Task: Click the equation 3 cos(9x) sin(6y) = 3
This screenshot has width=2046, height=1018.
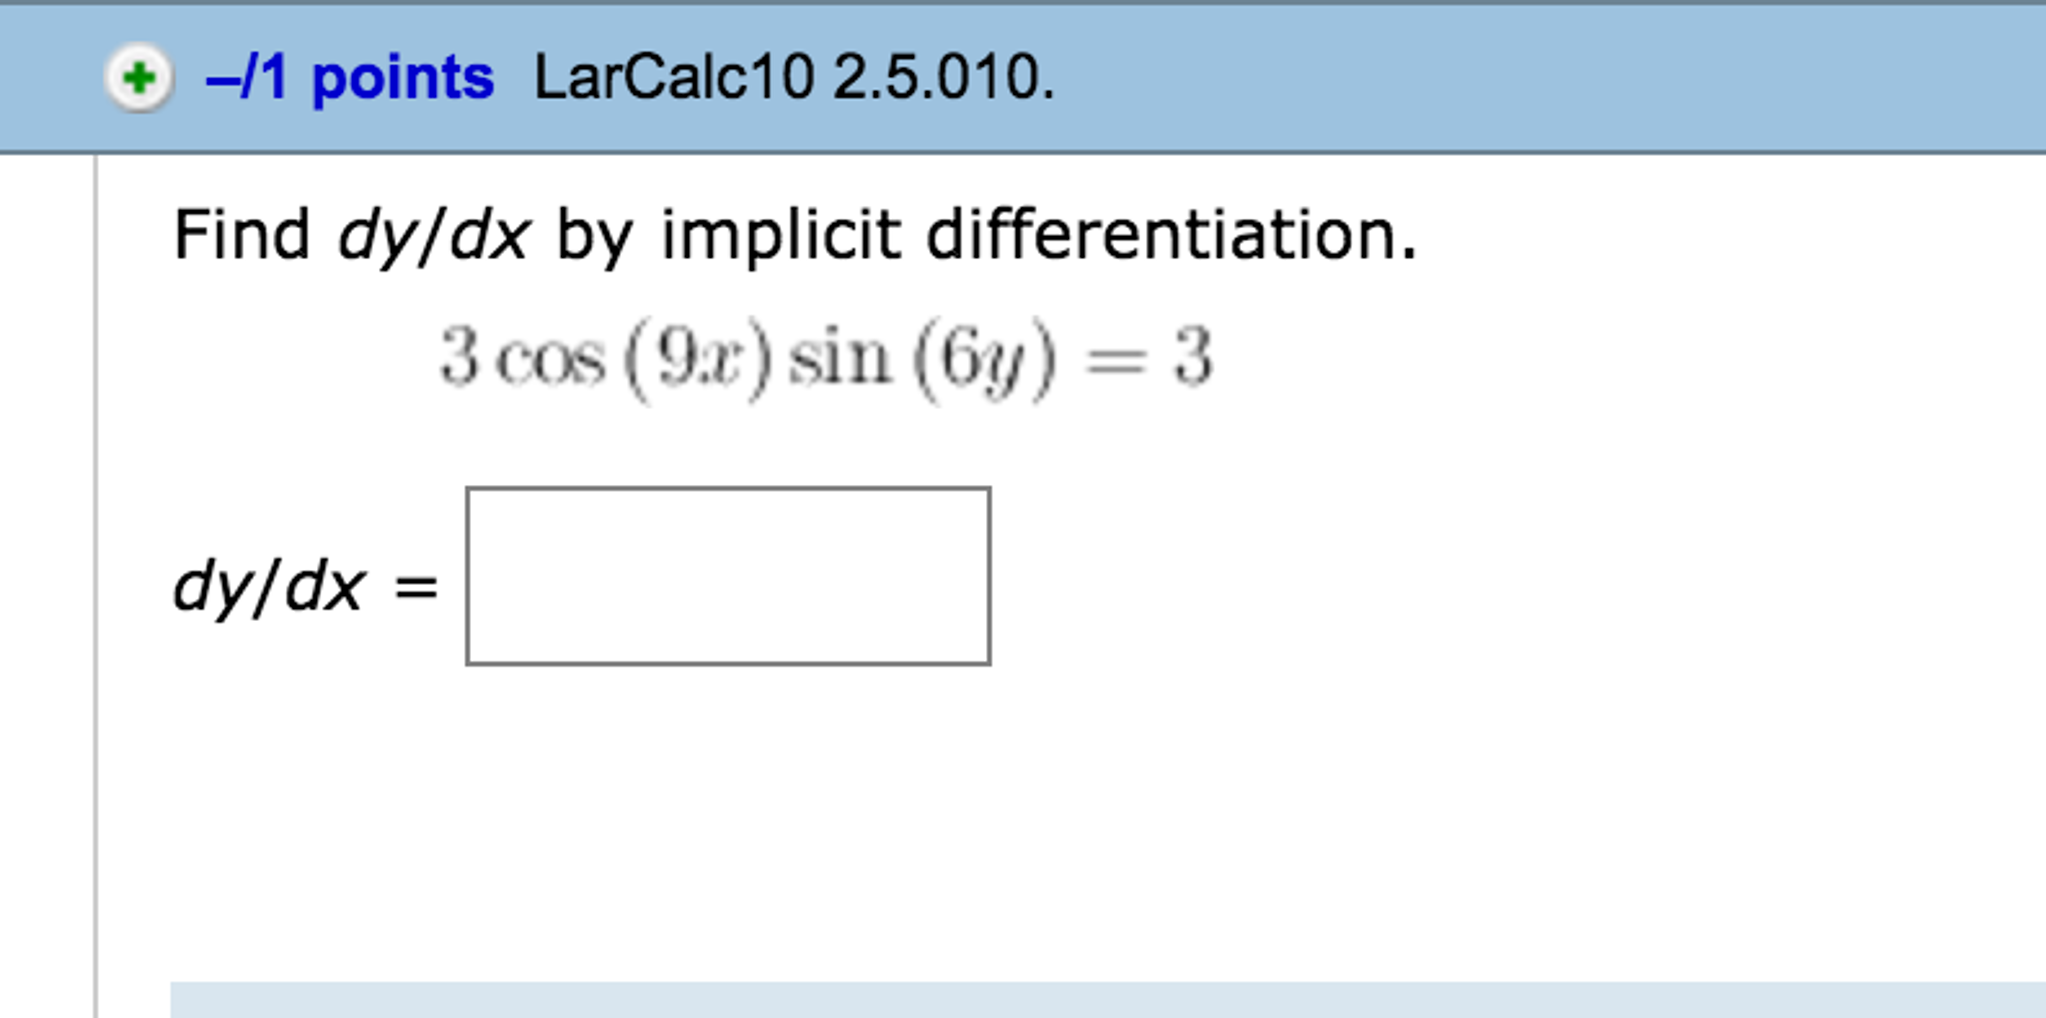Action: [x=825, y=362]
